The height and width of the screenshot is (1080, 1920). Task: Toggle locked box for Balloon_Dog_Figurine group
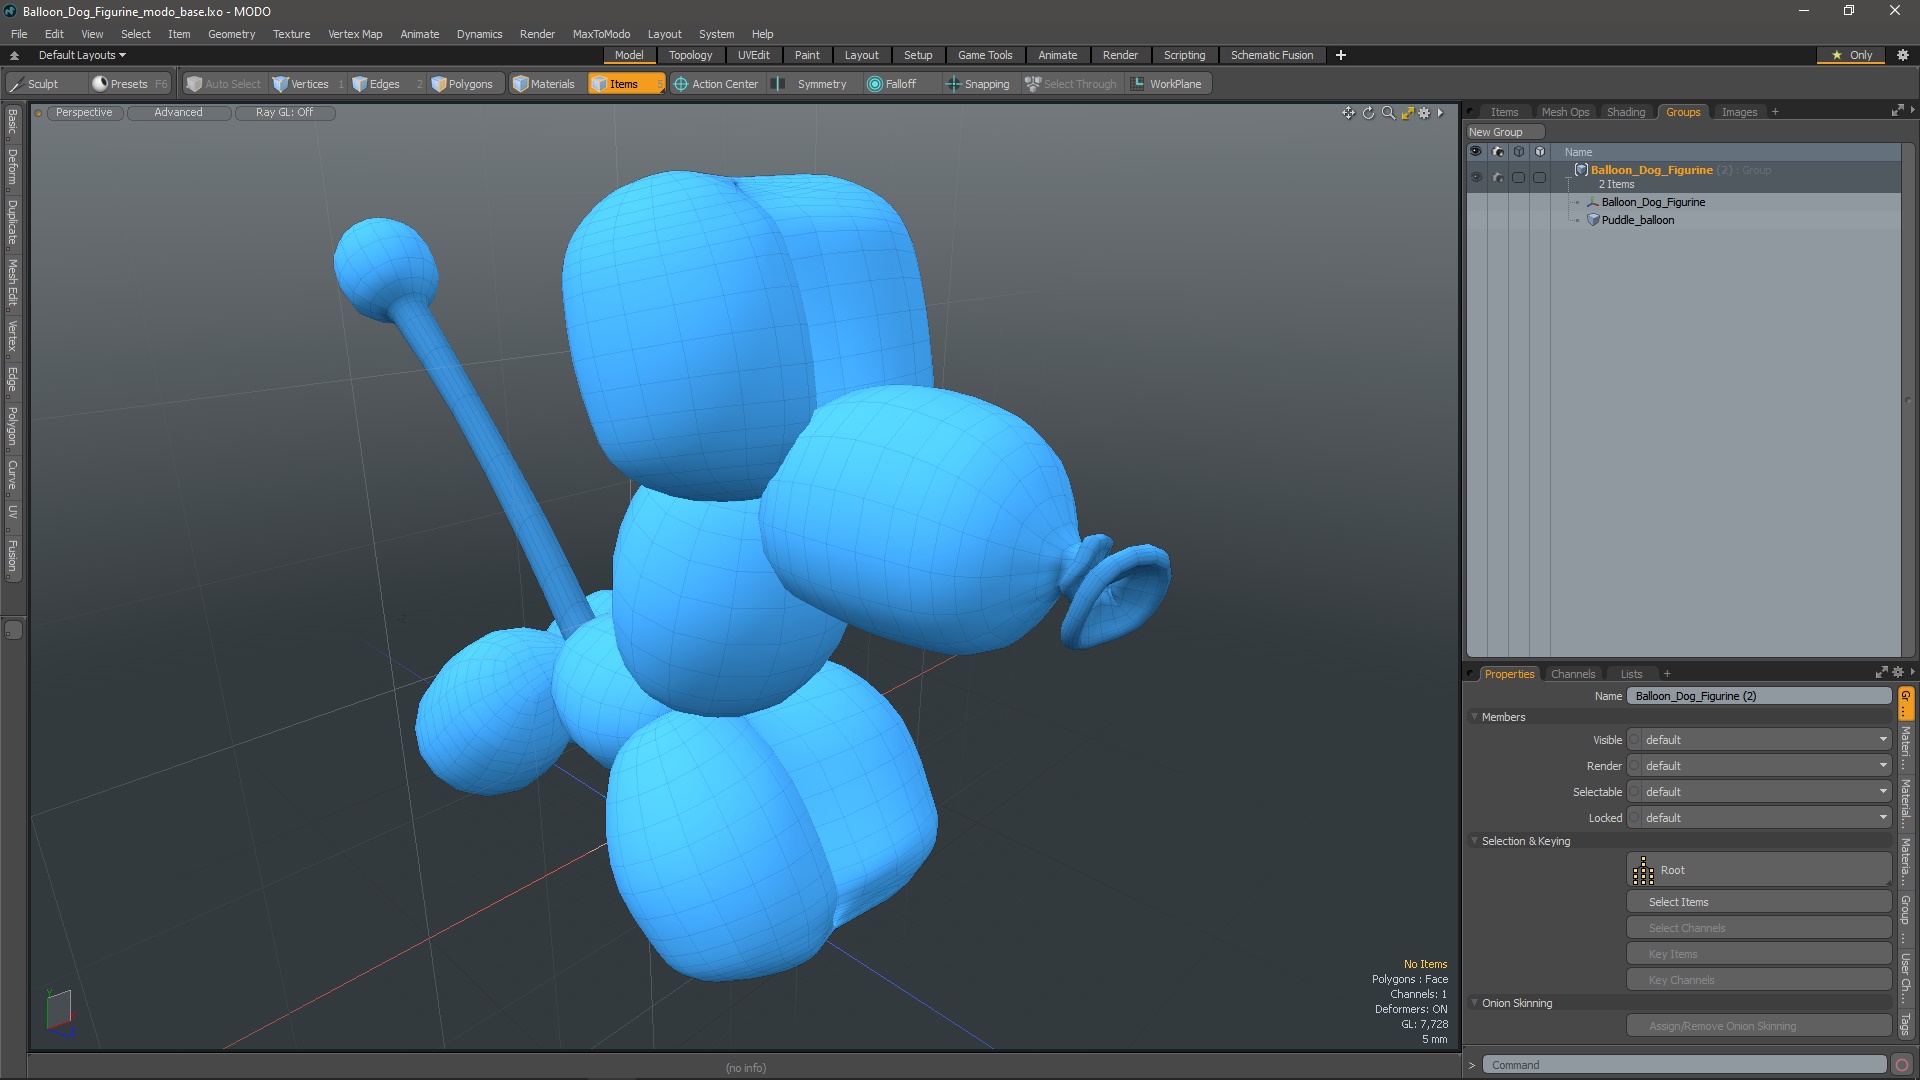click(x=1539, y=177)
